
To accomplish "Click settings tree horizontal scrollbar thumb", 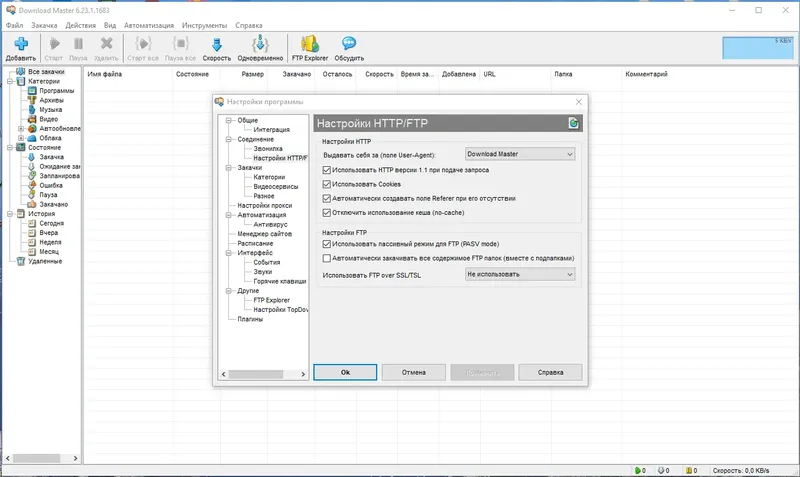I will click(x=256, y=374).
